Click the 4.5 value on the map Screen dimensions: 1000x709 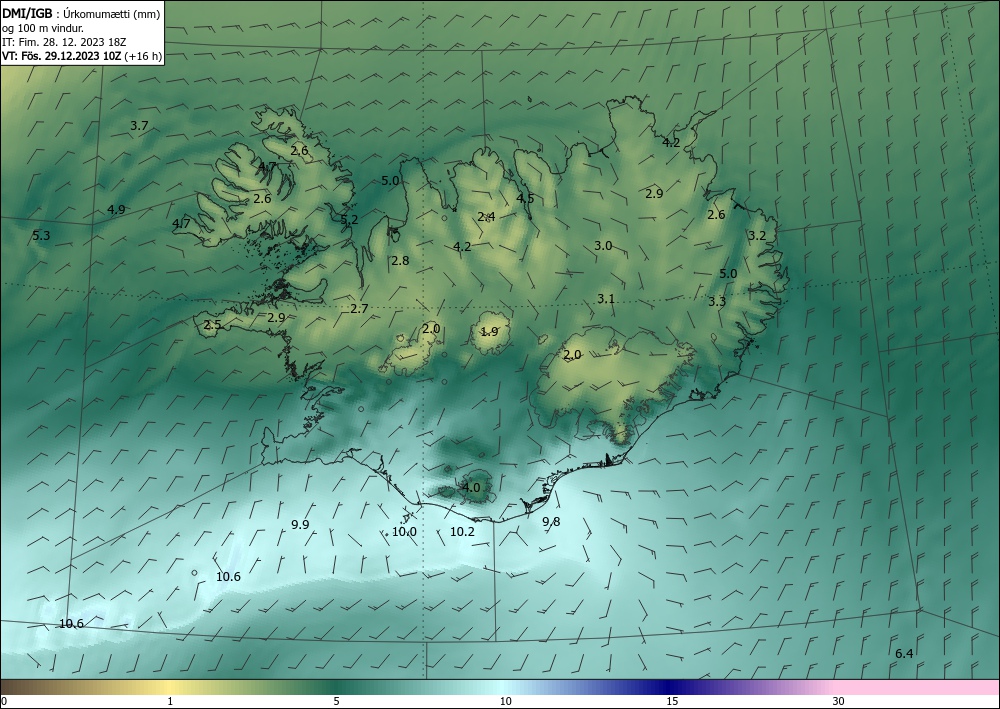click(x=525, y=198)
